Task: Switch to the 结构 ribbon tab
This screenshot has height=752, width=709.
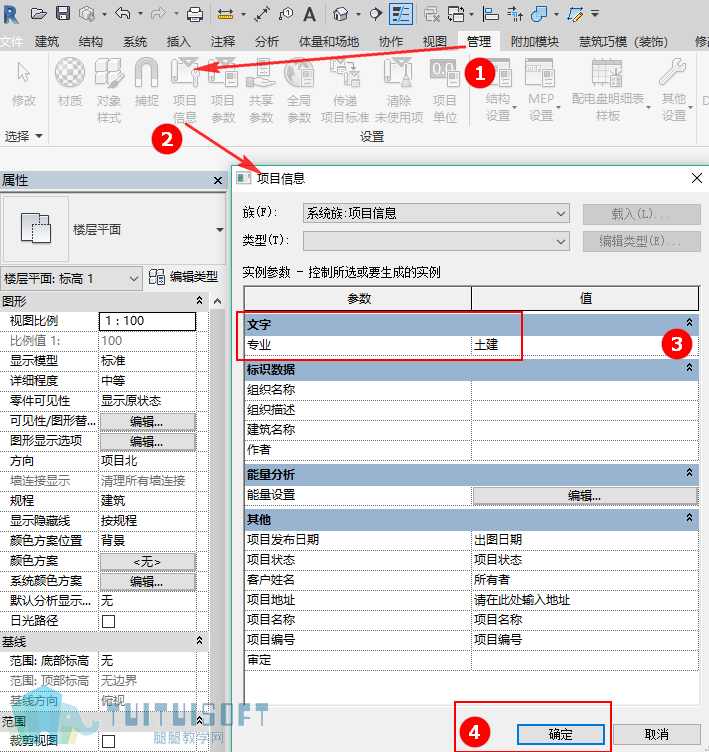Action: coord(91,42)
